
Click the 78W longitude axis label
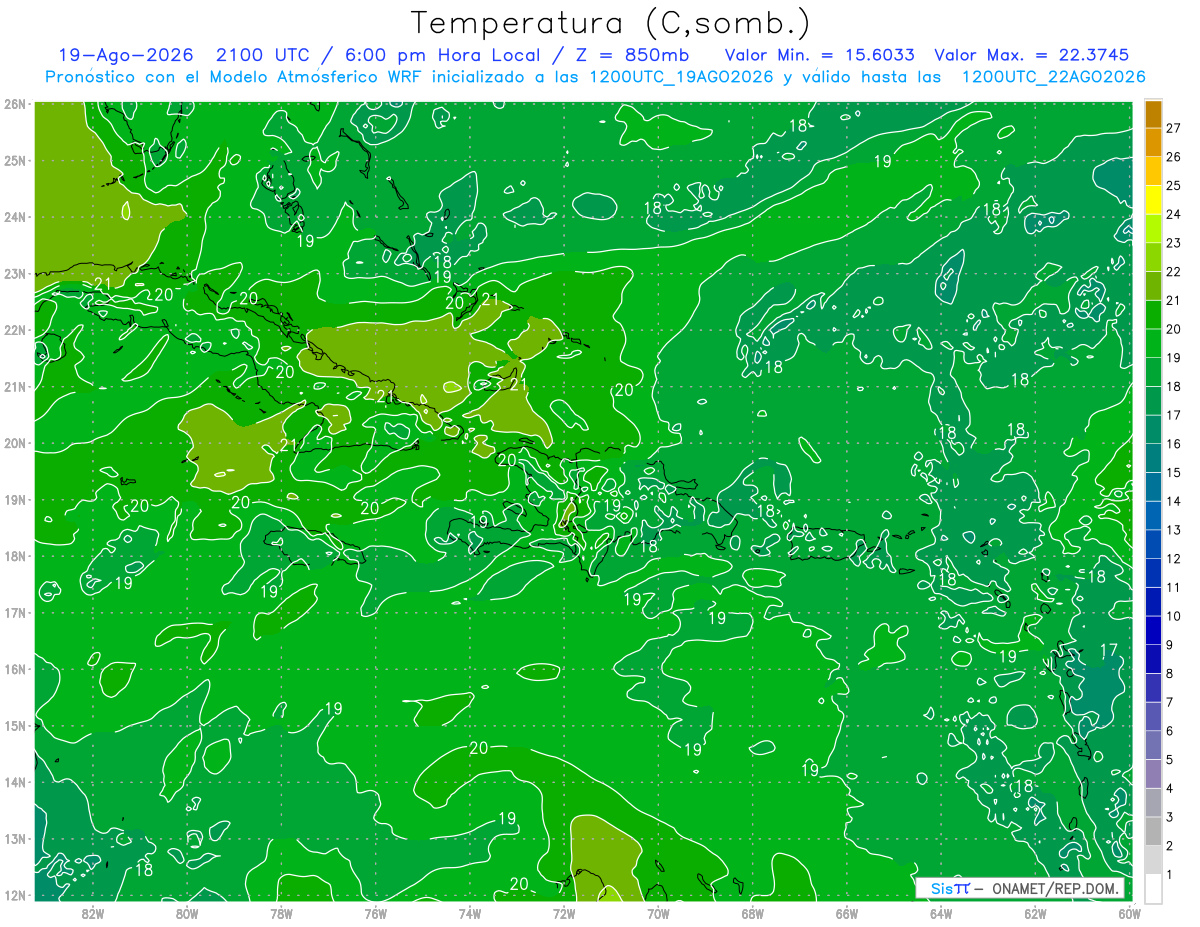click(281, 914)
